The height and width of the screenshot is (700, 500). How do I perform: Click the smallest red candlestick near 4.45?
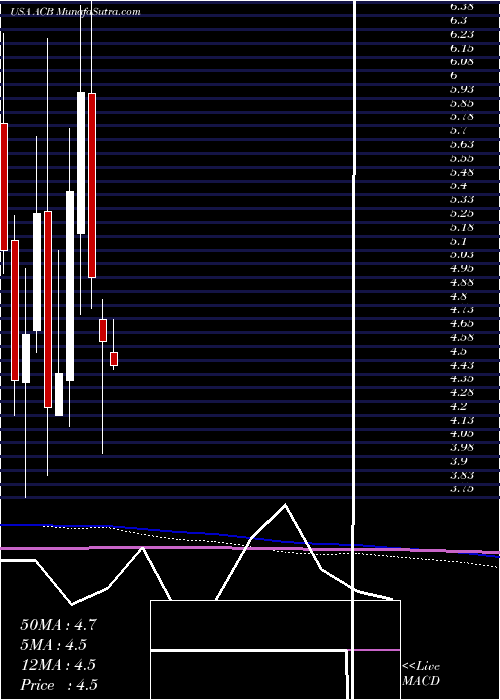pyautogui.click(x=114, y=359)
